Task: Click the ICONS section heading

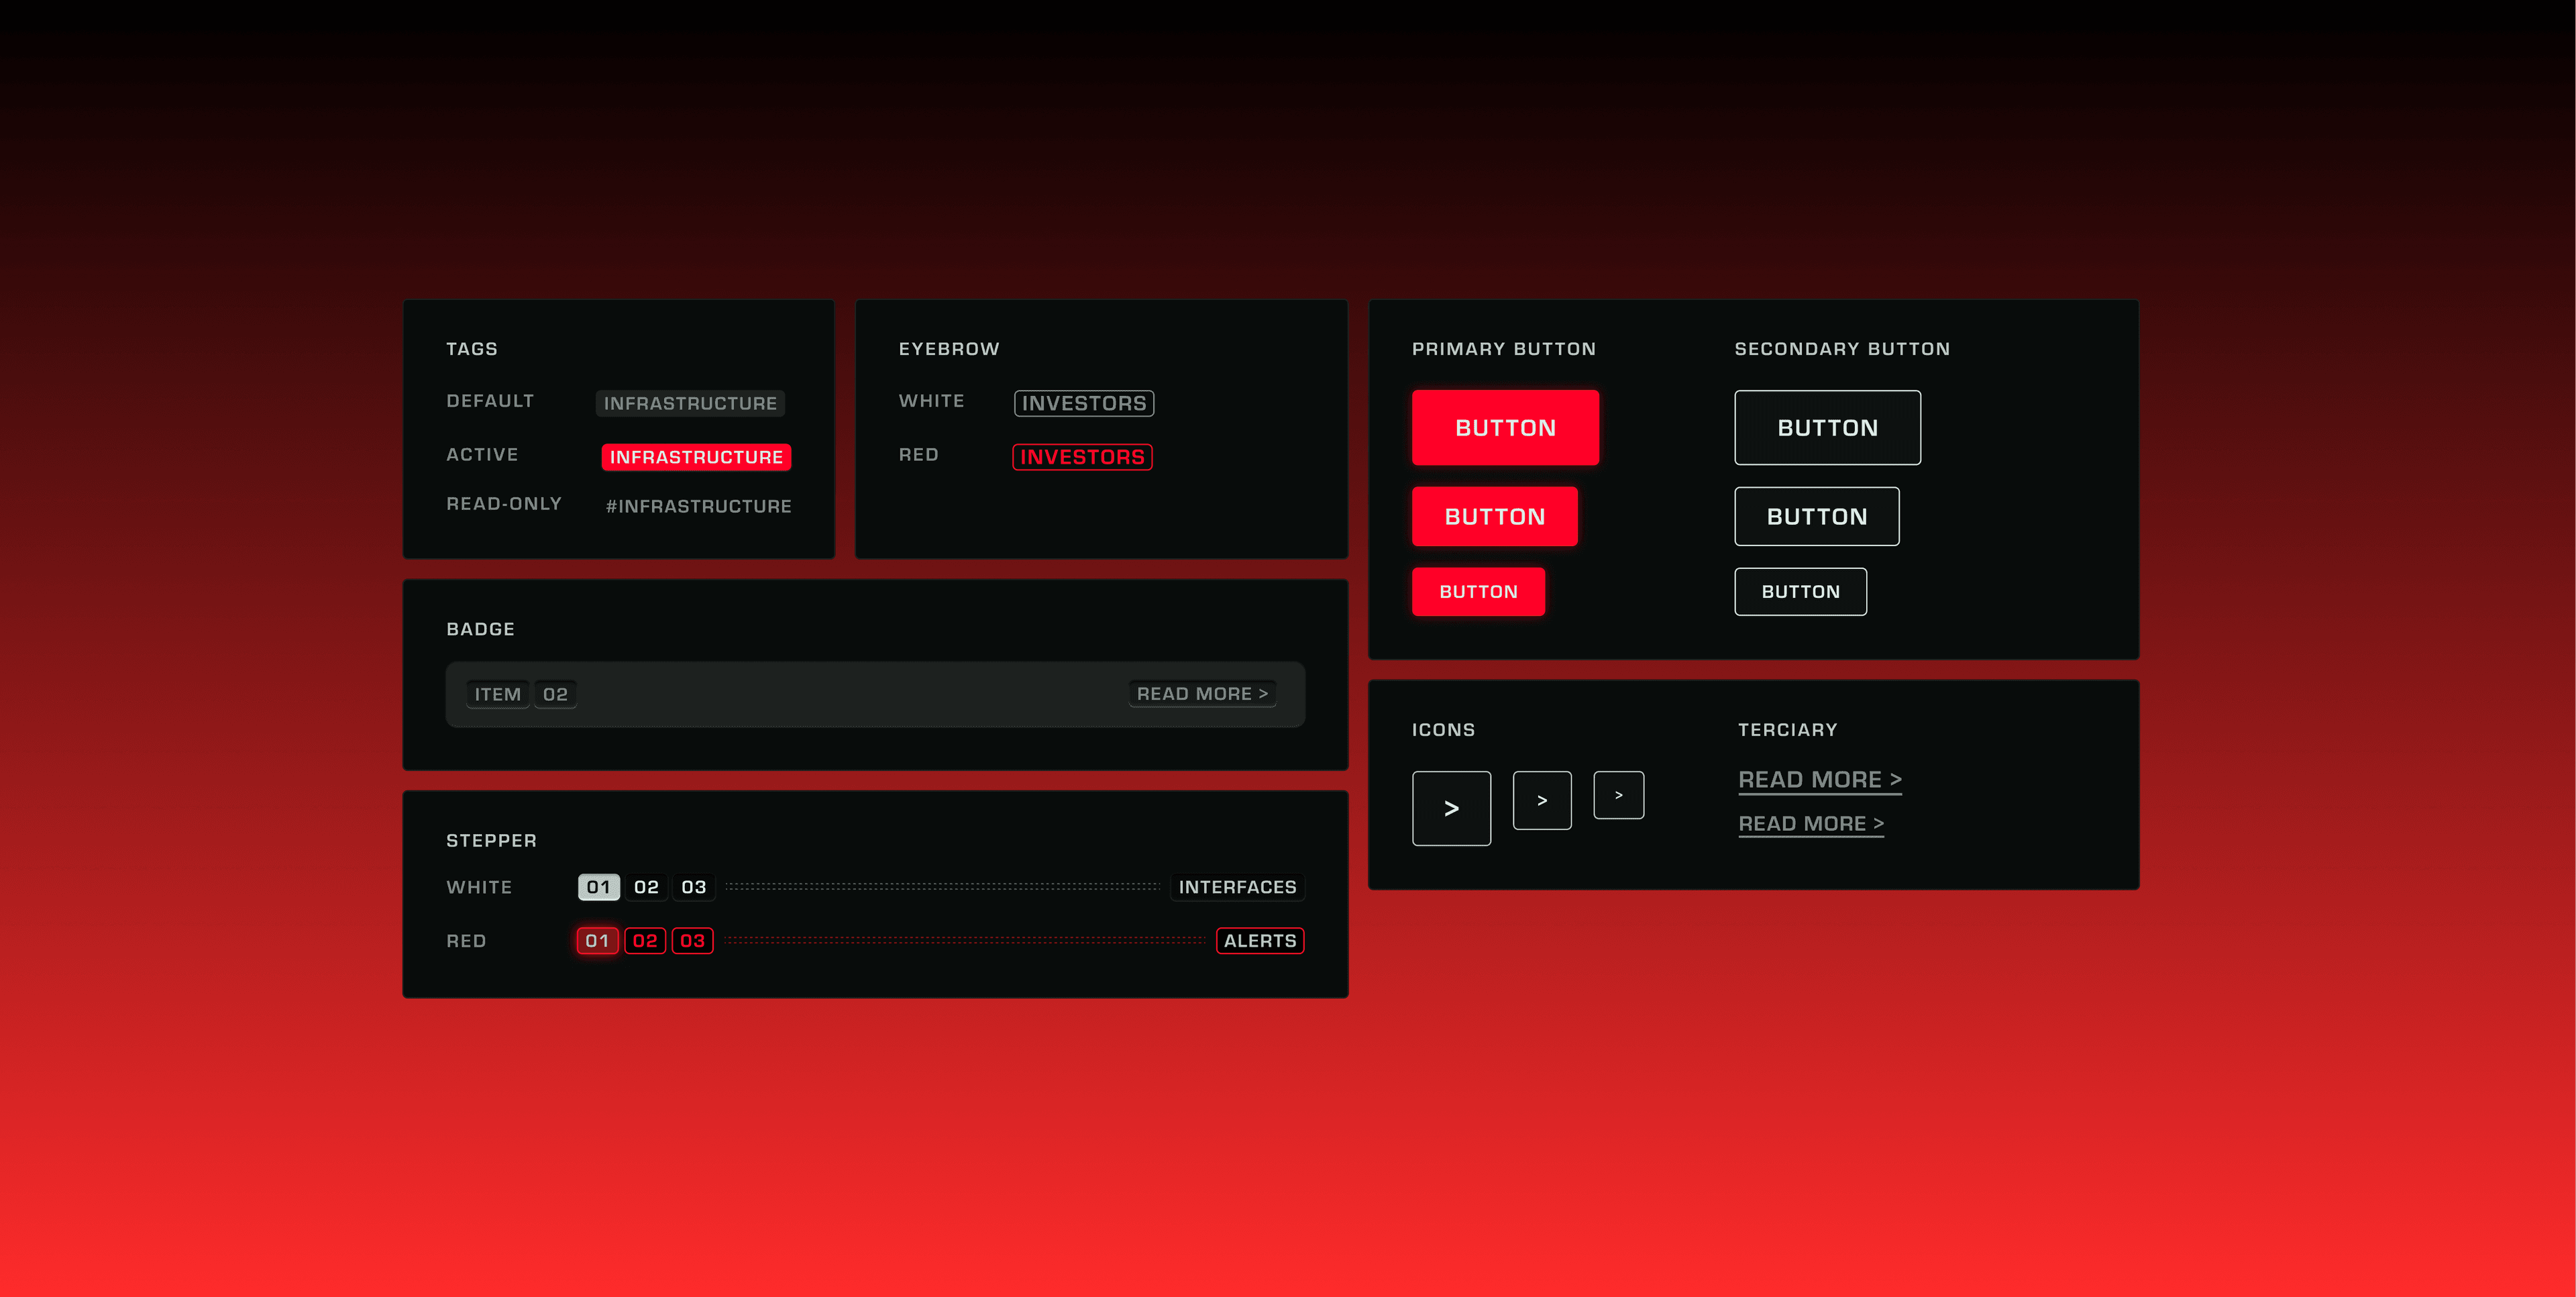Action: pyautogui.click(x=1443, y=730)
